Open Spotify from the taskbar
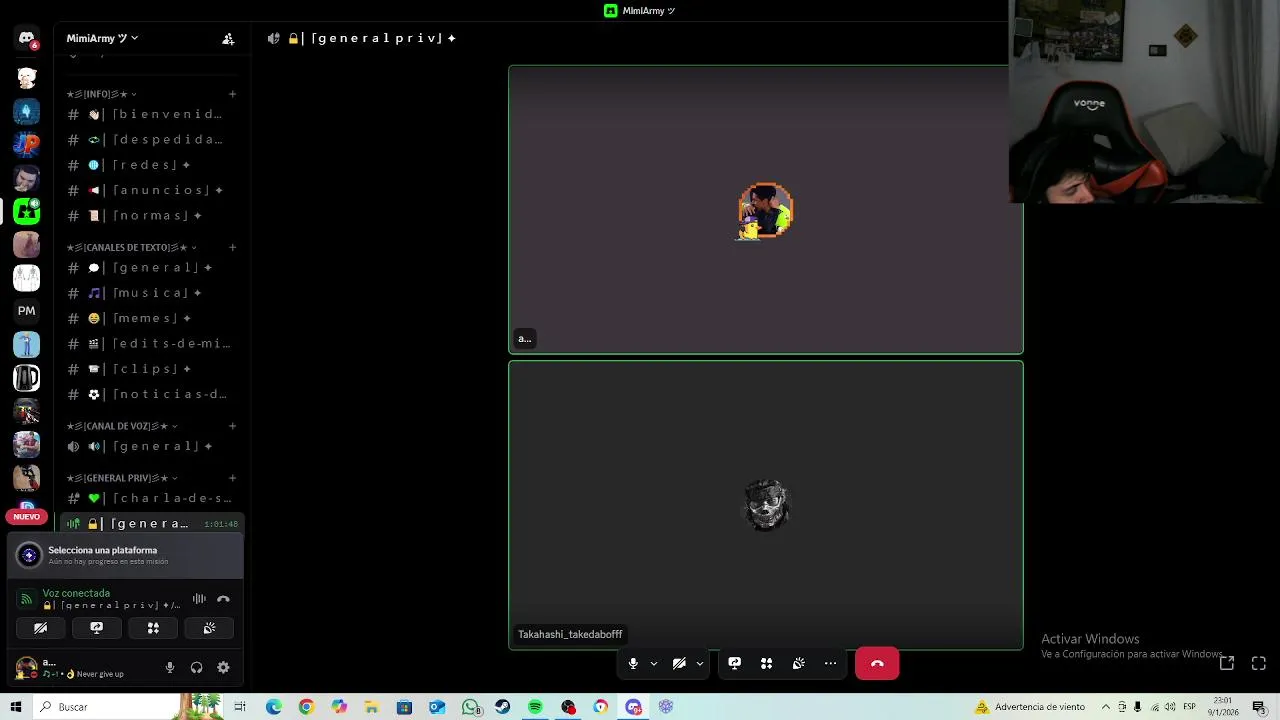Viewport: 1280px width, 720px height. pyautogui.click(x=535, y=707)
